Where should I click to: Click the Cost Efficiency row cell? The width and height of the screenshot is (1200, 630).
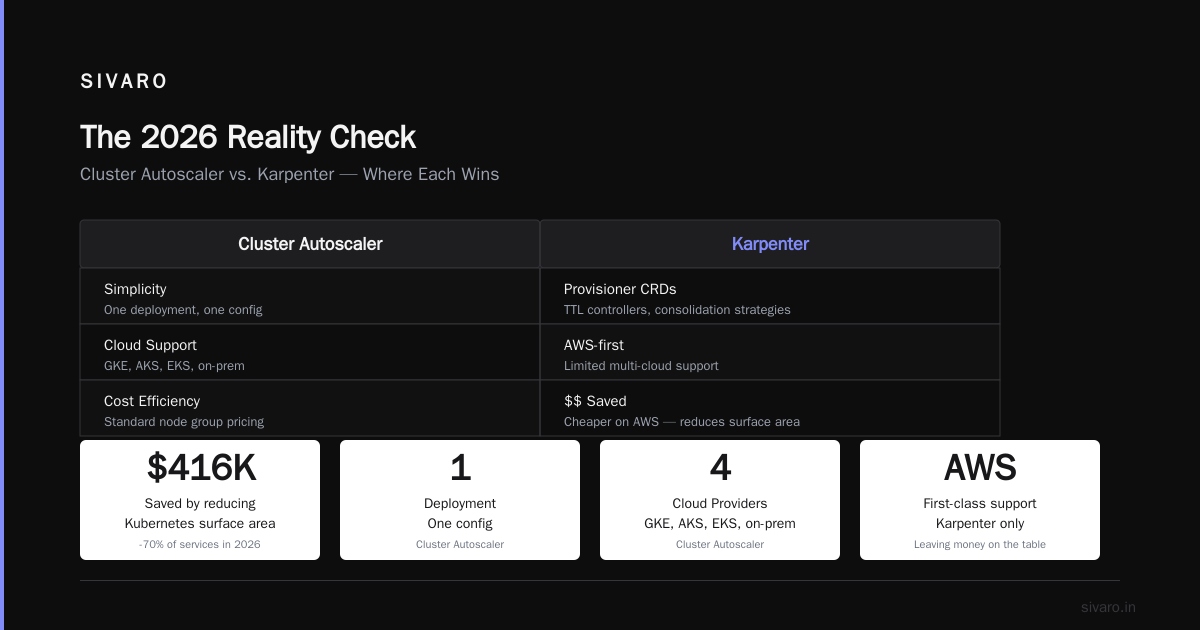point(310,408)
